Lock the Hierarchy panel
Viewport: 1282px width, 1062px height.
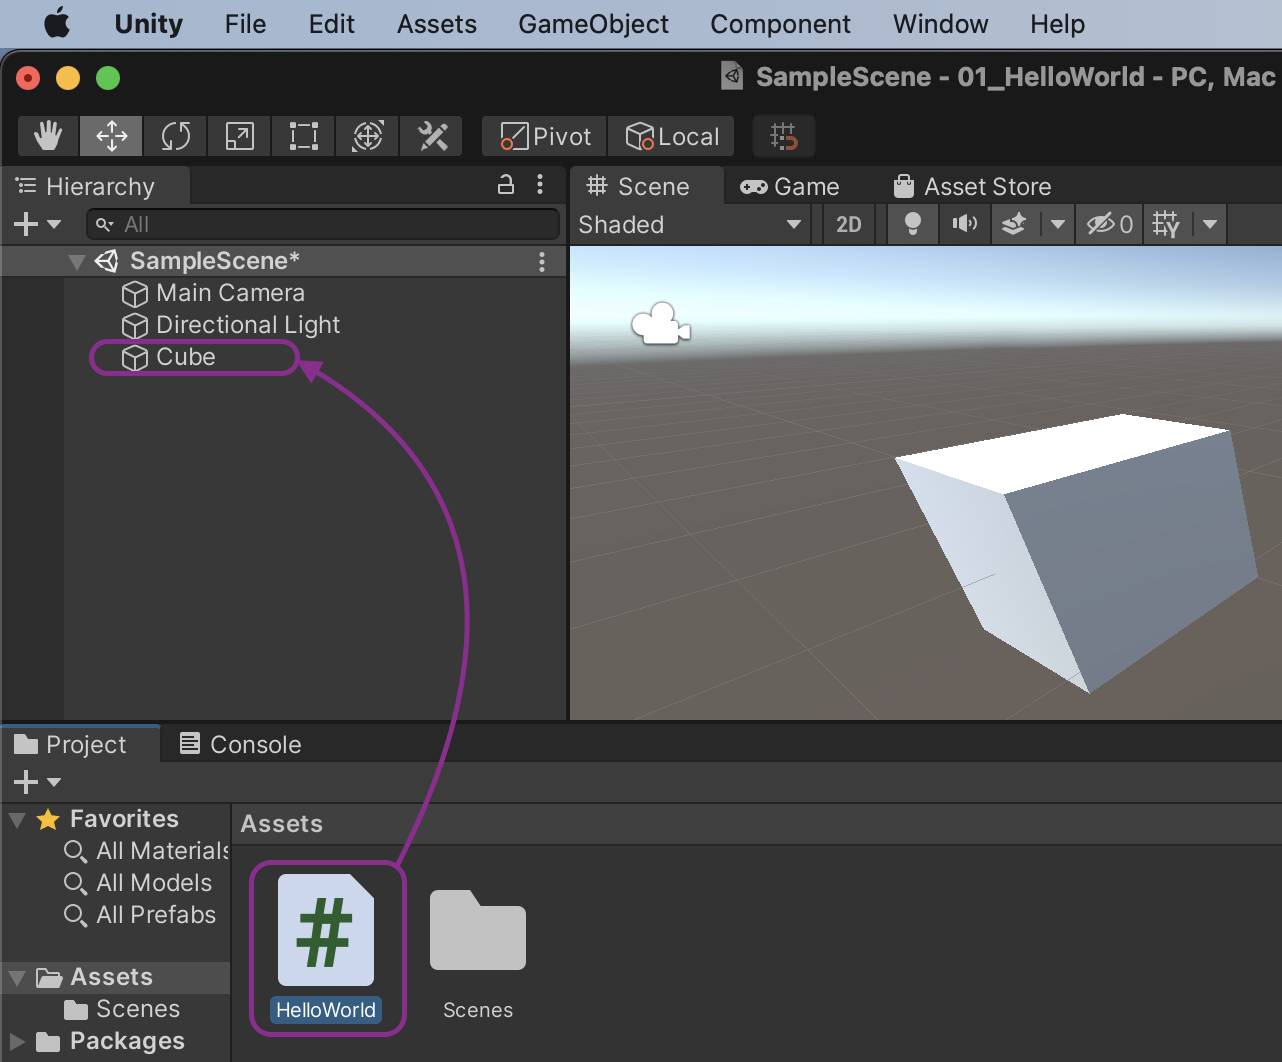click(x=506, y=184)
